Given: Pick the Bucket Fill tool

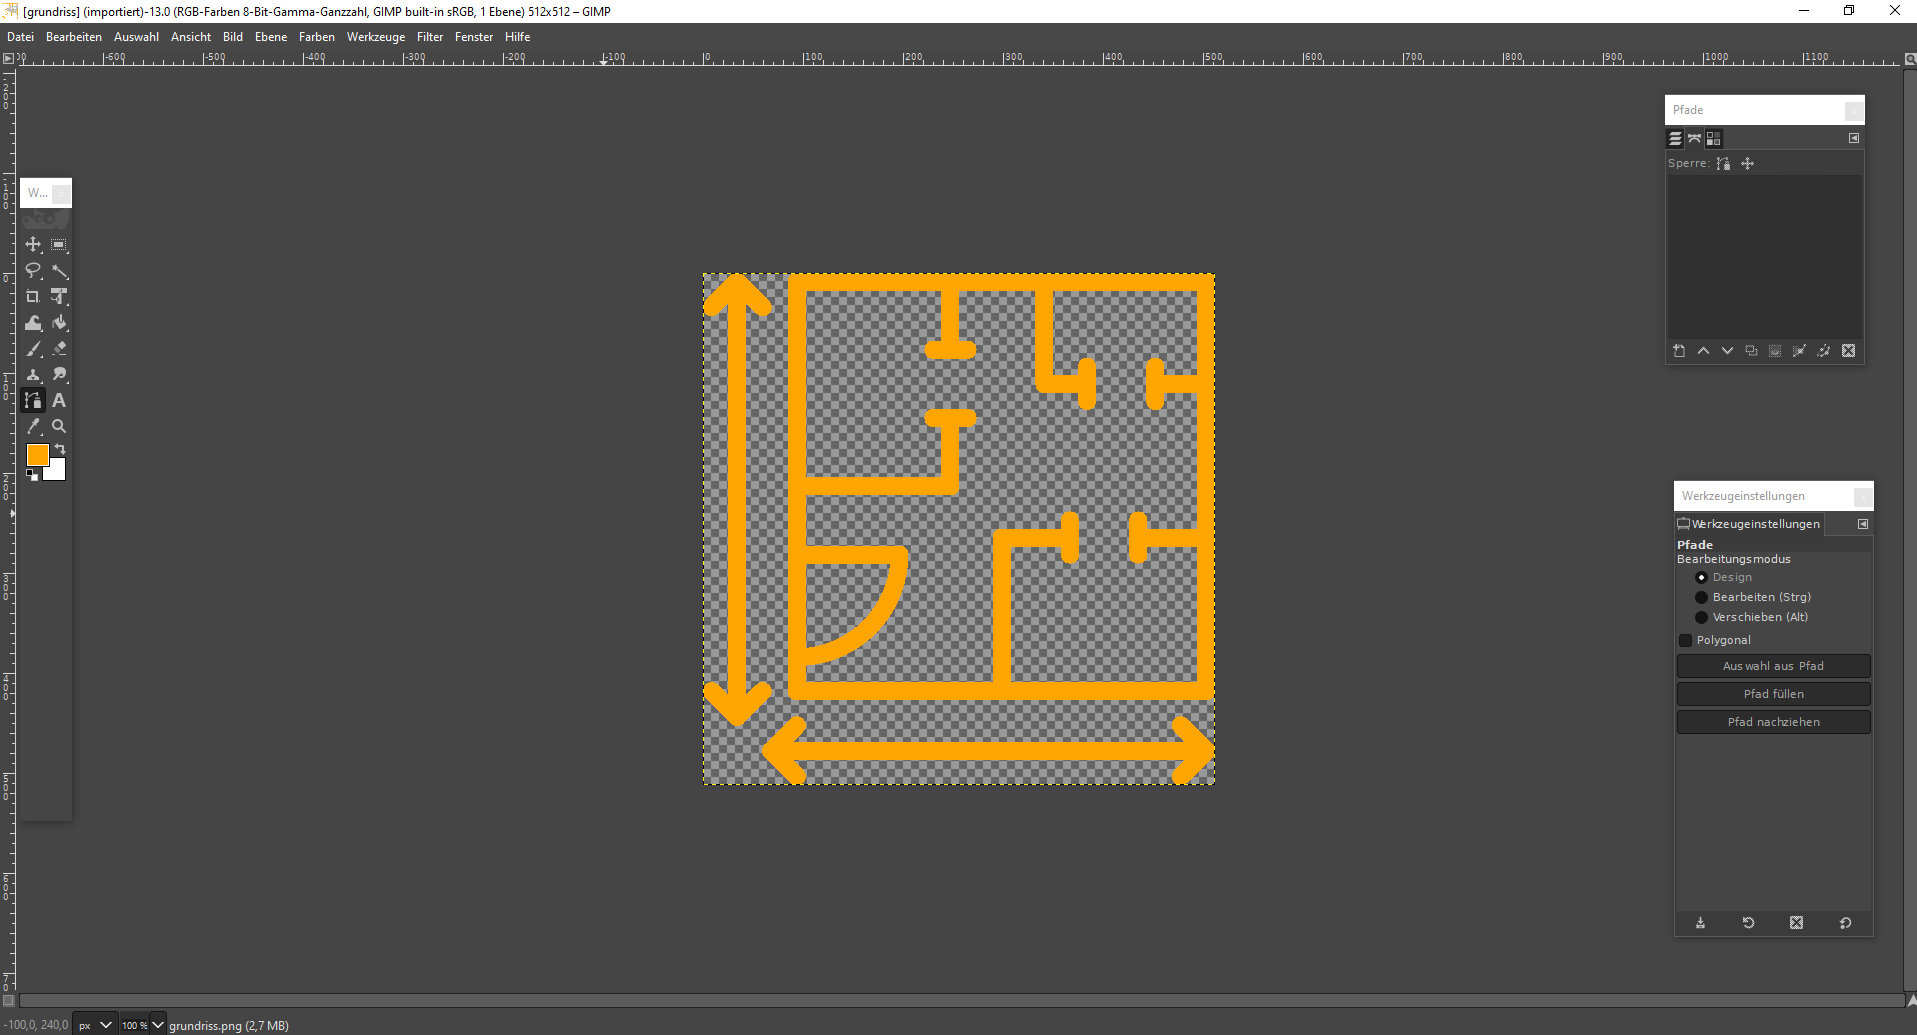Looking at the screenshot, I should [x=60, y=323].
